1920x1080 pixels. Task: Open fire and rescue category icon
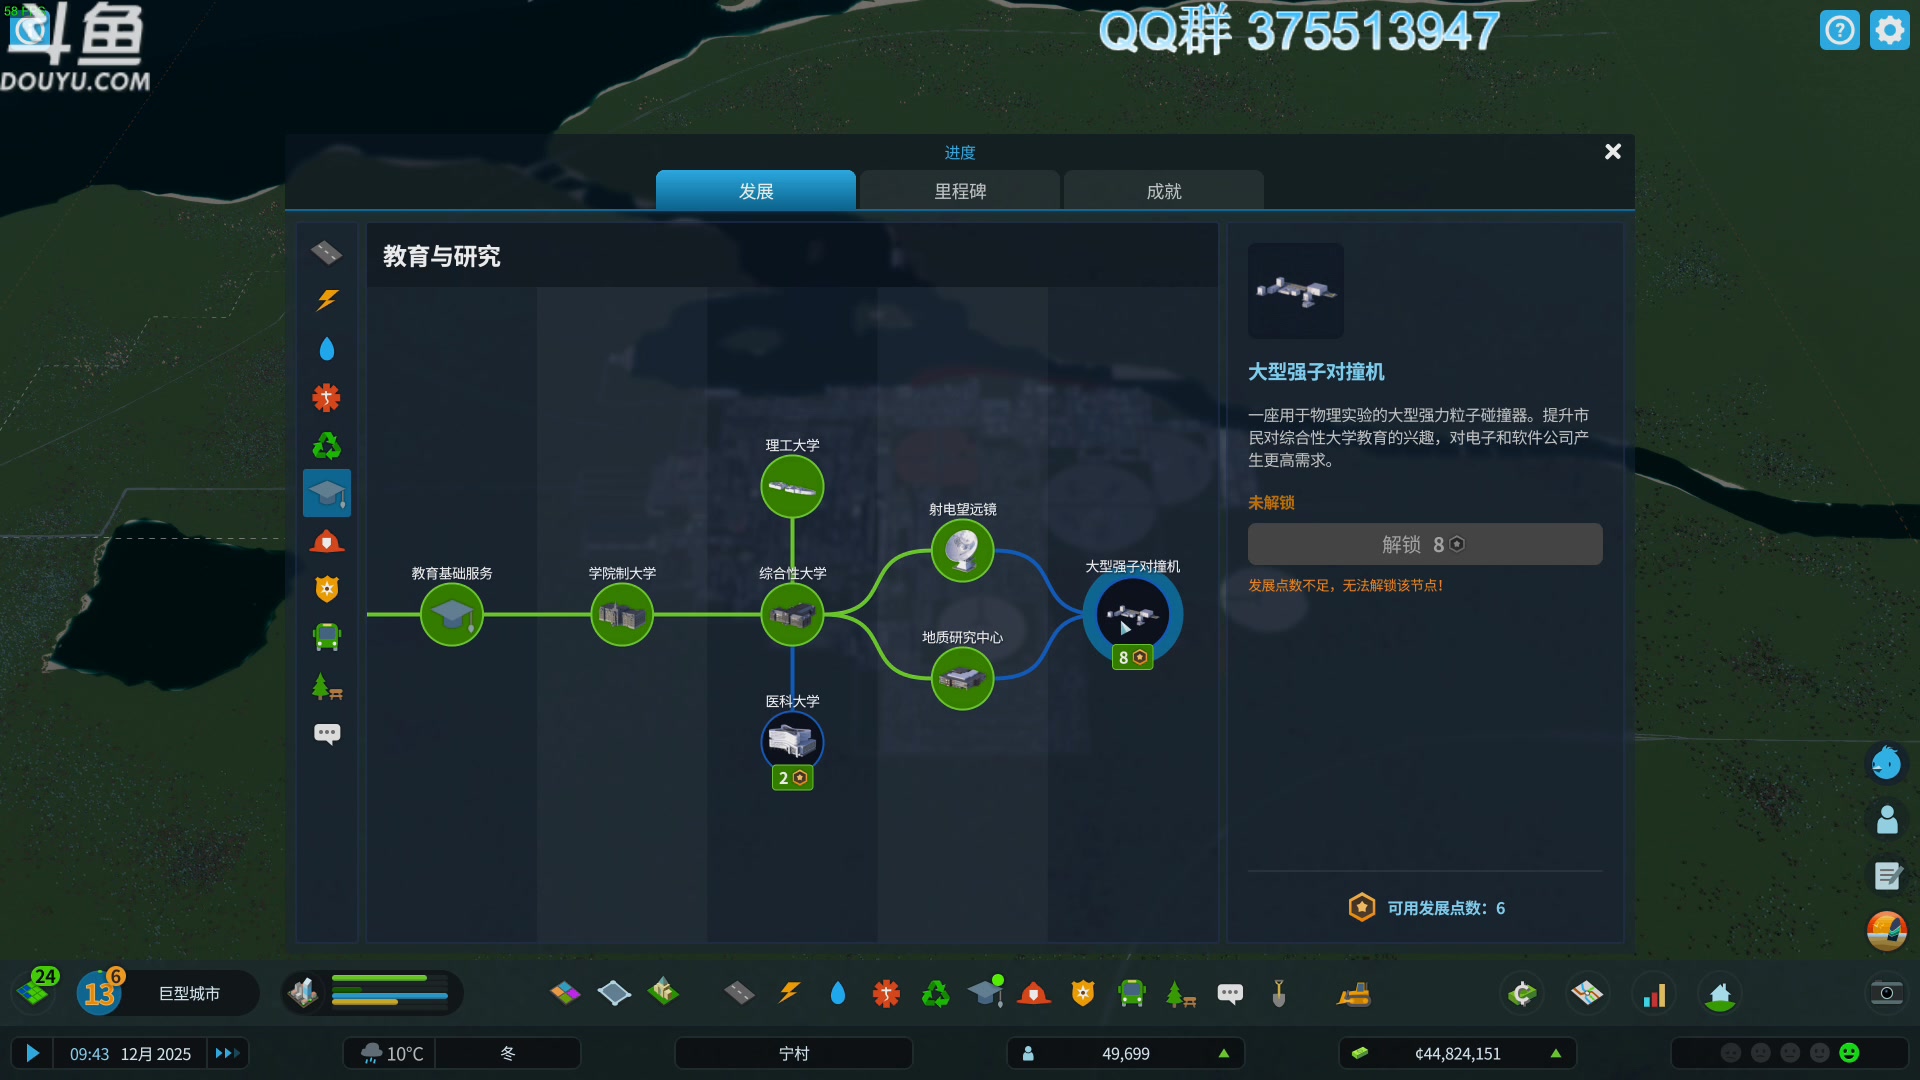(x=327, y=541)
